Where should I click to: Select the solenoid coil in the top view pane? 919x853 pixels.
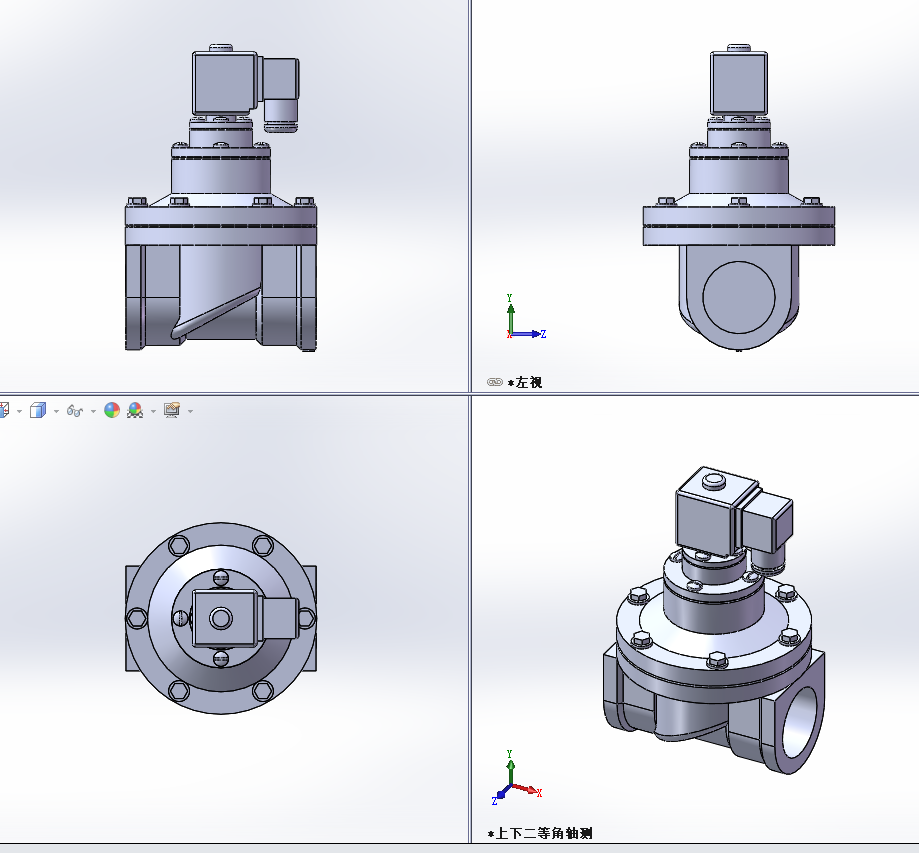224,618
